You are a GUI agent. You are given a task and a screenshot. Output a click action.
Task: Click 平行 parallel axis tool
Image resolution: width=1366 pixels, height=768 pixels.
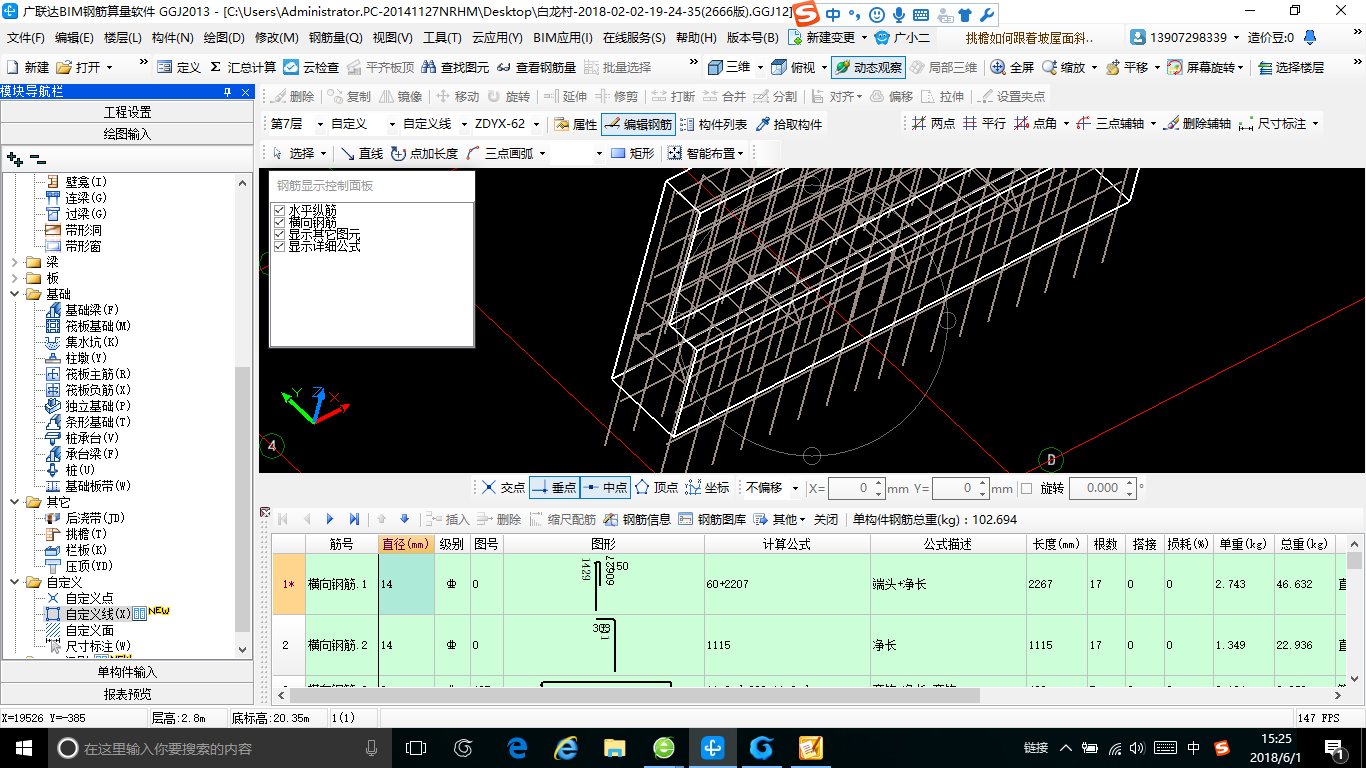[984, 124]
